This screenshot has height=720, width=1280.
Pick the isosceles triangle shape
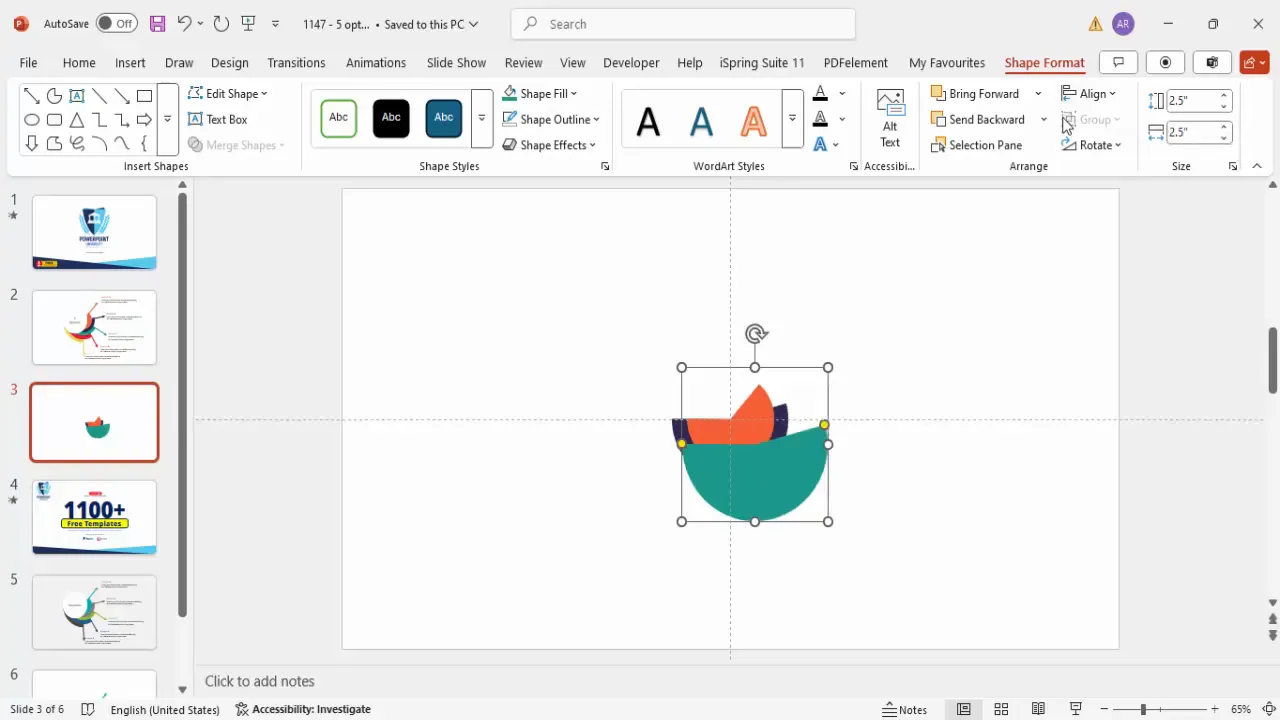(77, 120)
